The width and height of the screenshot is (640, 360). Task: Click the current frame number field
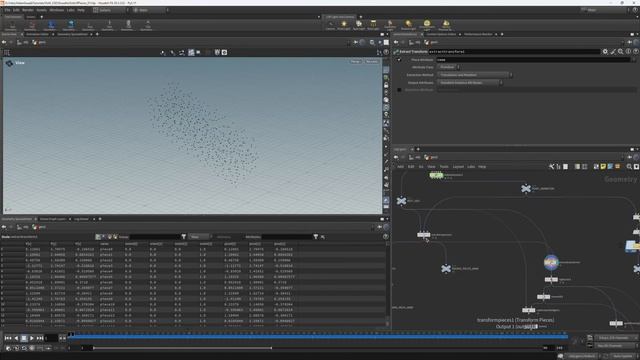click(51, 338)
